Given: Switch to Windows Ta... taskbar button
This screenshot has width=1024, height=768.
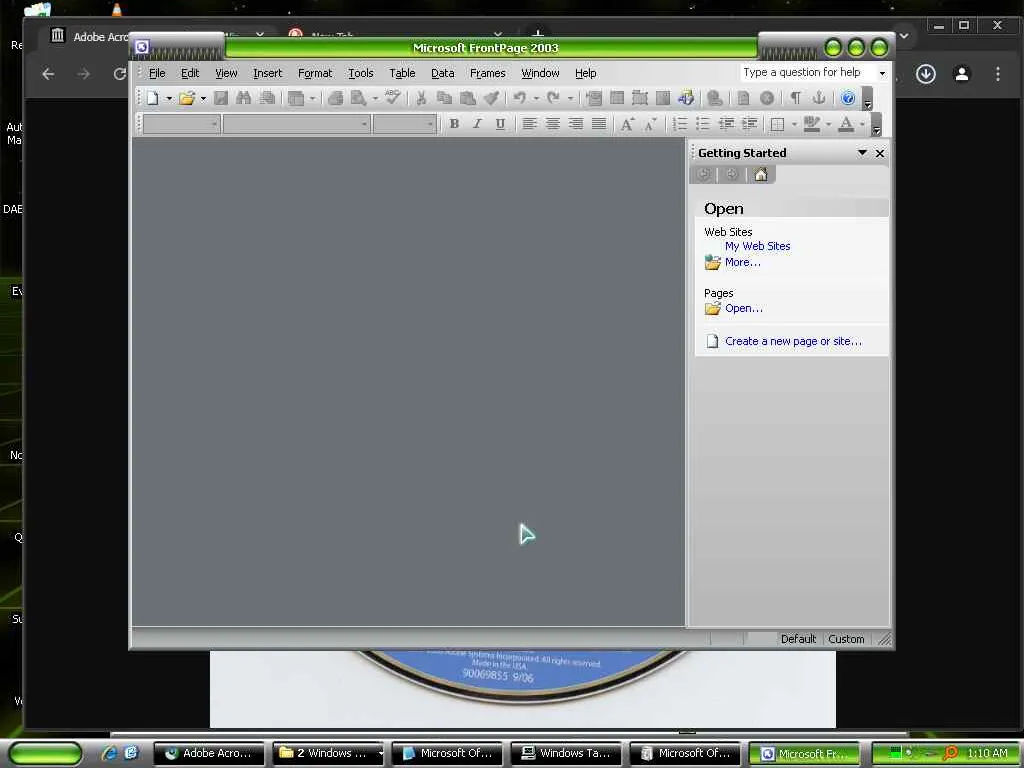Looking at the screenshot, I should (x=567, y=753).
